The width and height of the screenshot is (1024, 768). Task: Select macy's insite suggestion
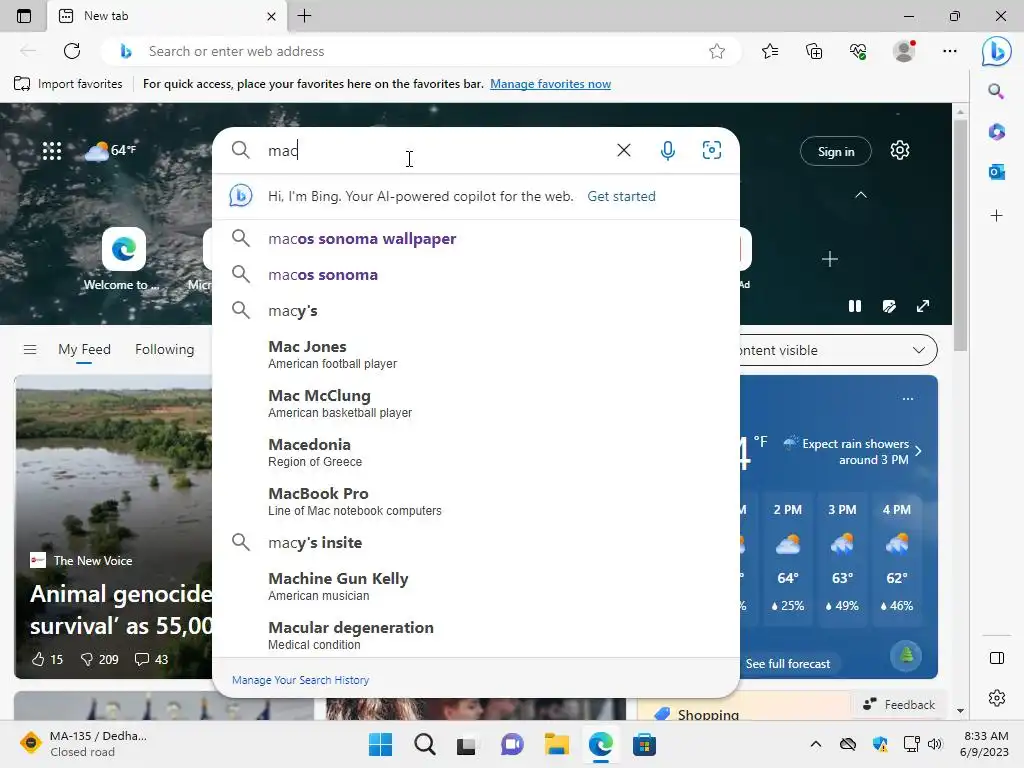[475, 543]
